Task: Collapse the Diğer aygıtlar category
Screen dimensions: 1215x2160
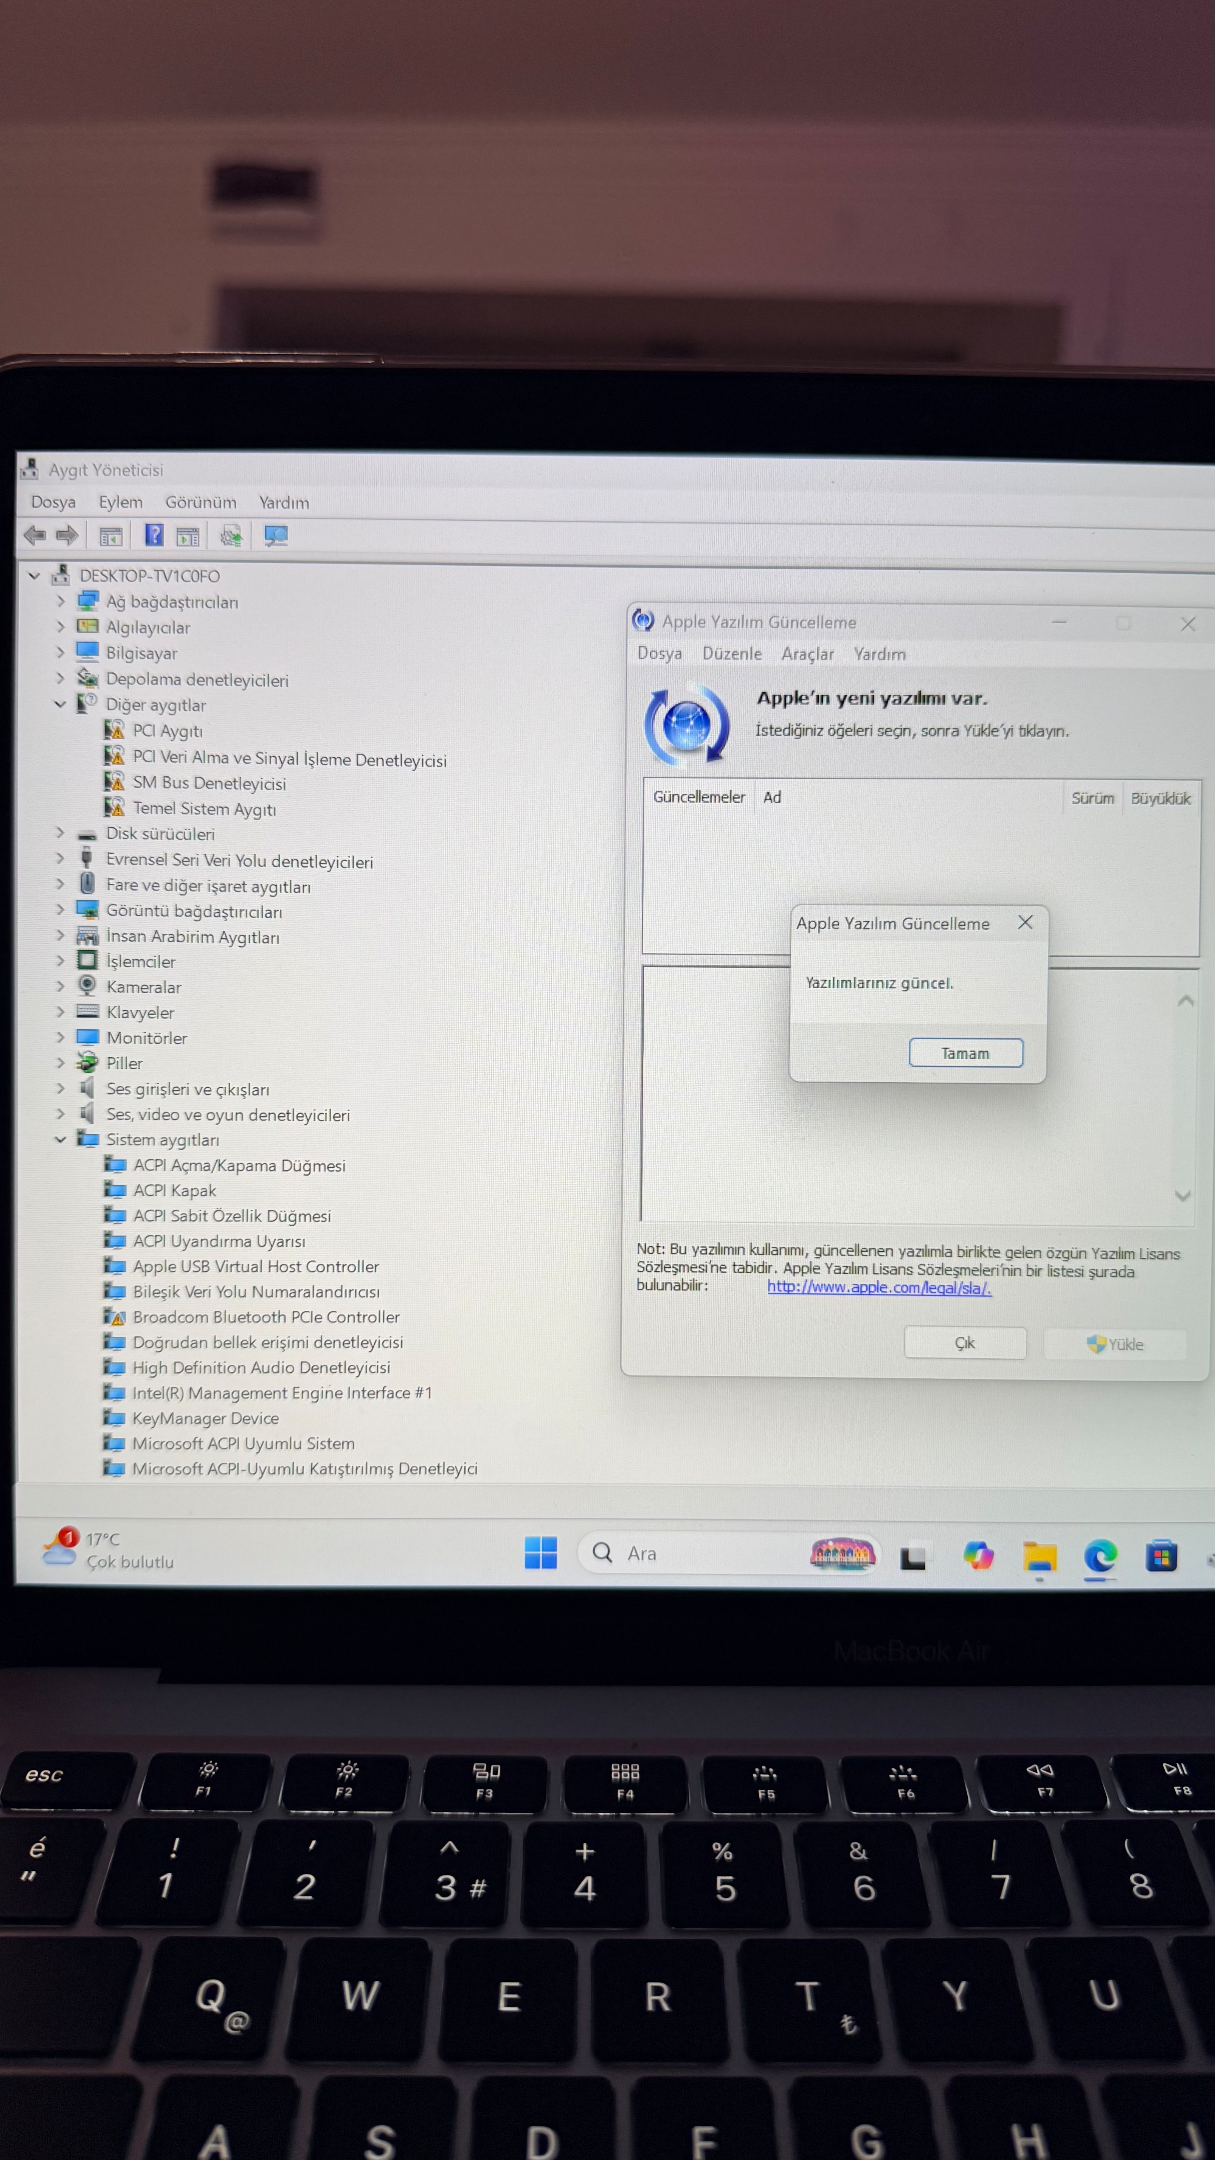Action: point(61,704)
